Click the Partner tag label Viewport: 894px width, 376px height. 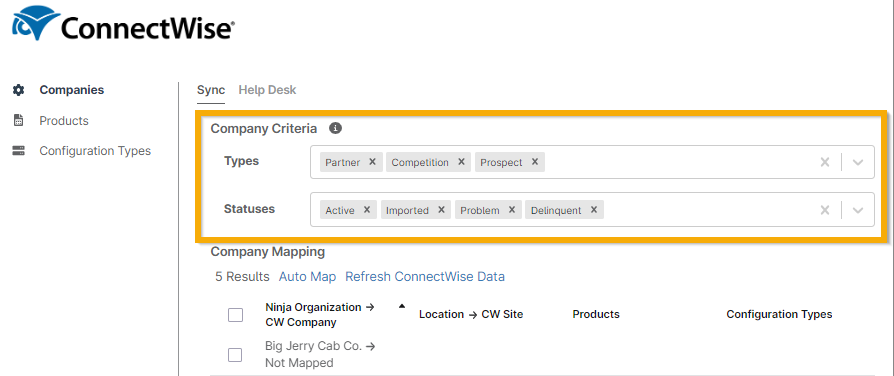coord(343,163)
